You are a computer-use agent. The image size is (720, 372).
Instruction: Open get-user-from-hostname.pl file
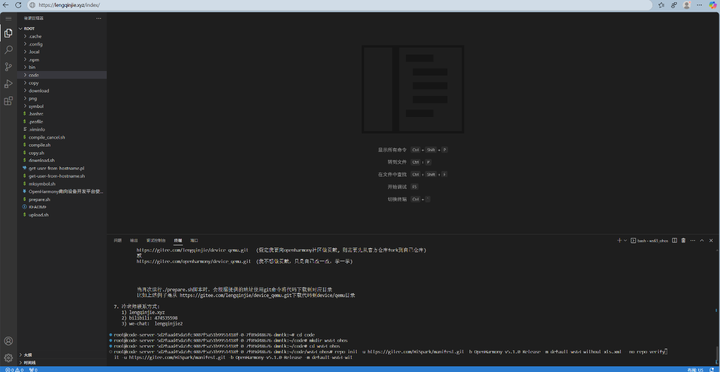tap(62, 168)
